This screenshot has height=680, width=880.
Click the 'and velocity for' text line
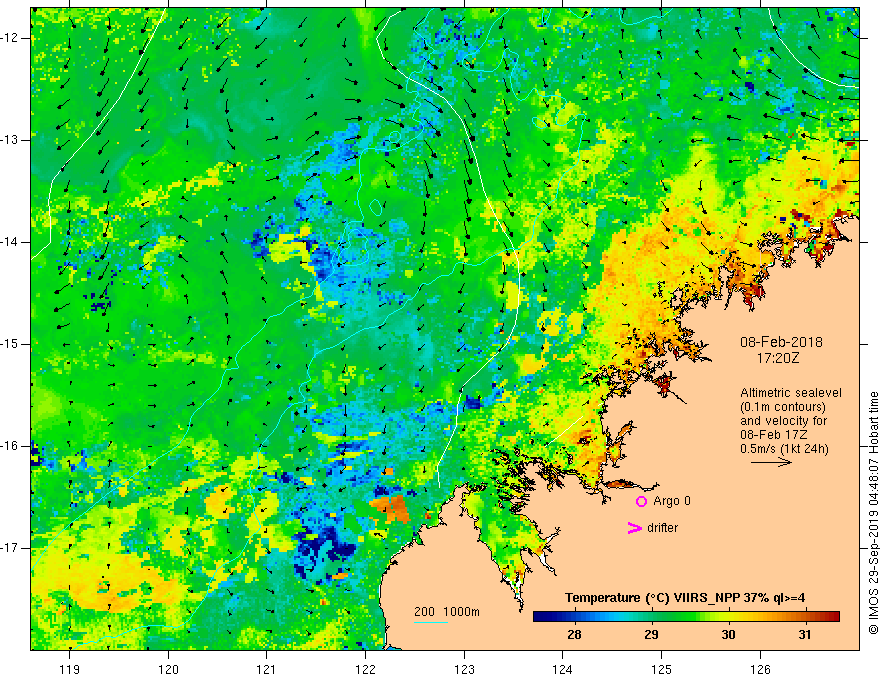coord(783,421)
